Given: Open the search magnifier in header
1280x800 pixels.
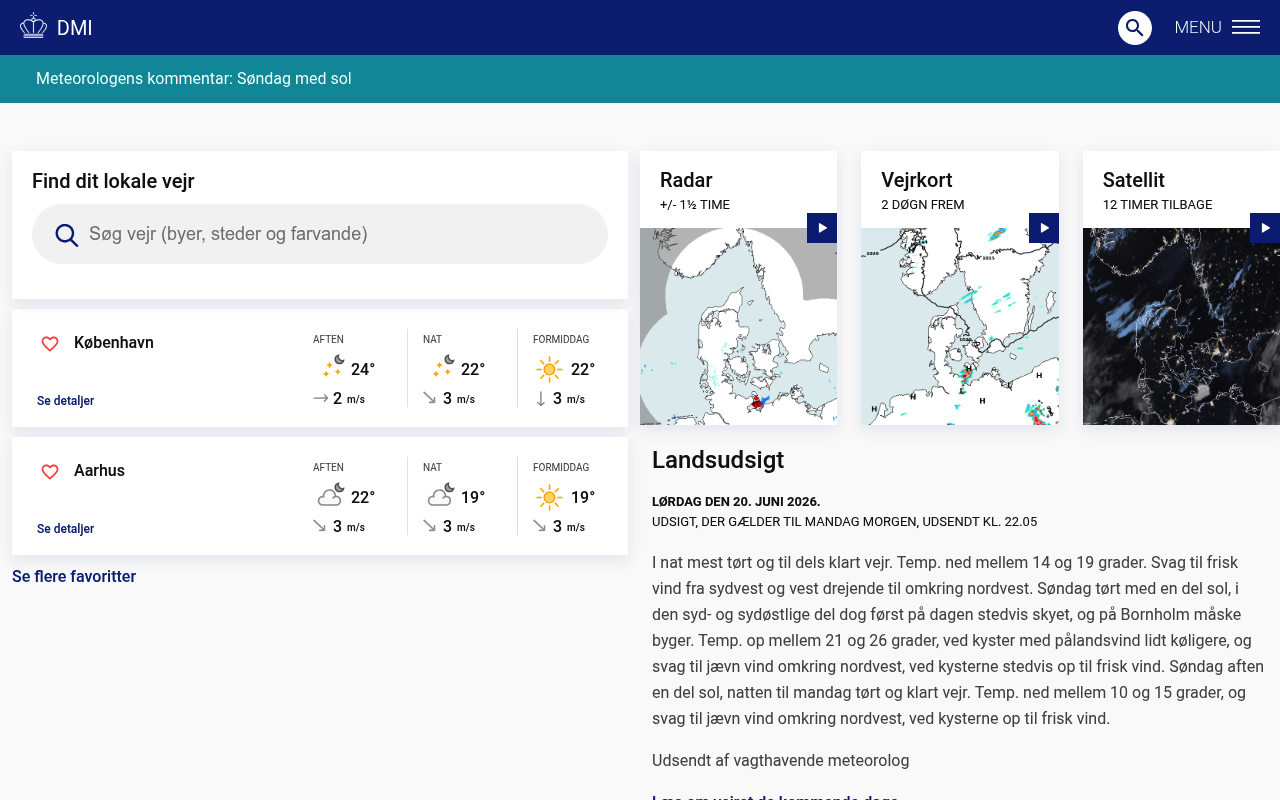Looking at the screenshot, I should click(1135, 28).
